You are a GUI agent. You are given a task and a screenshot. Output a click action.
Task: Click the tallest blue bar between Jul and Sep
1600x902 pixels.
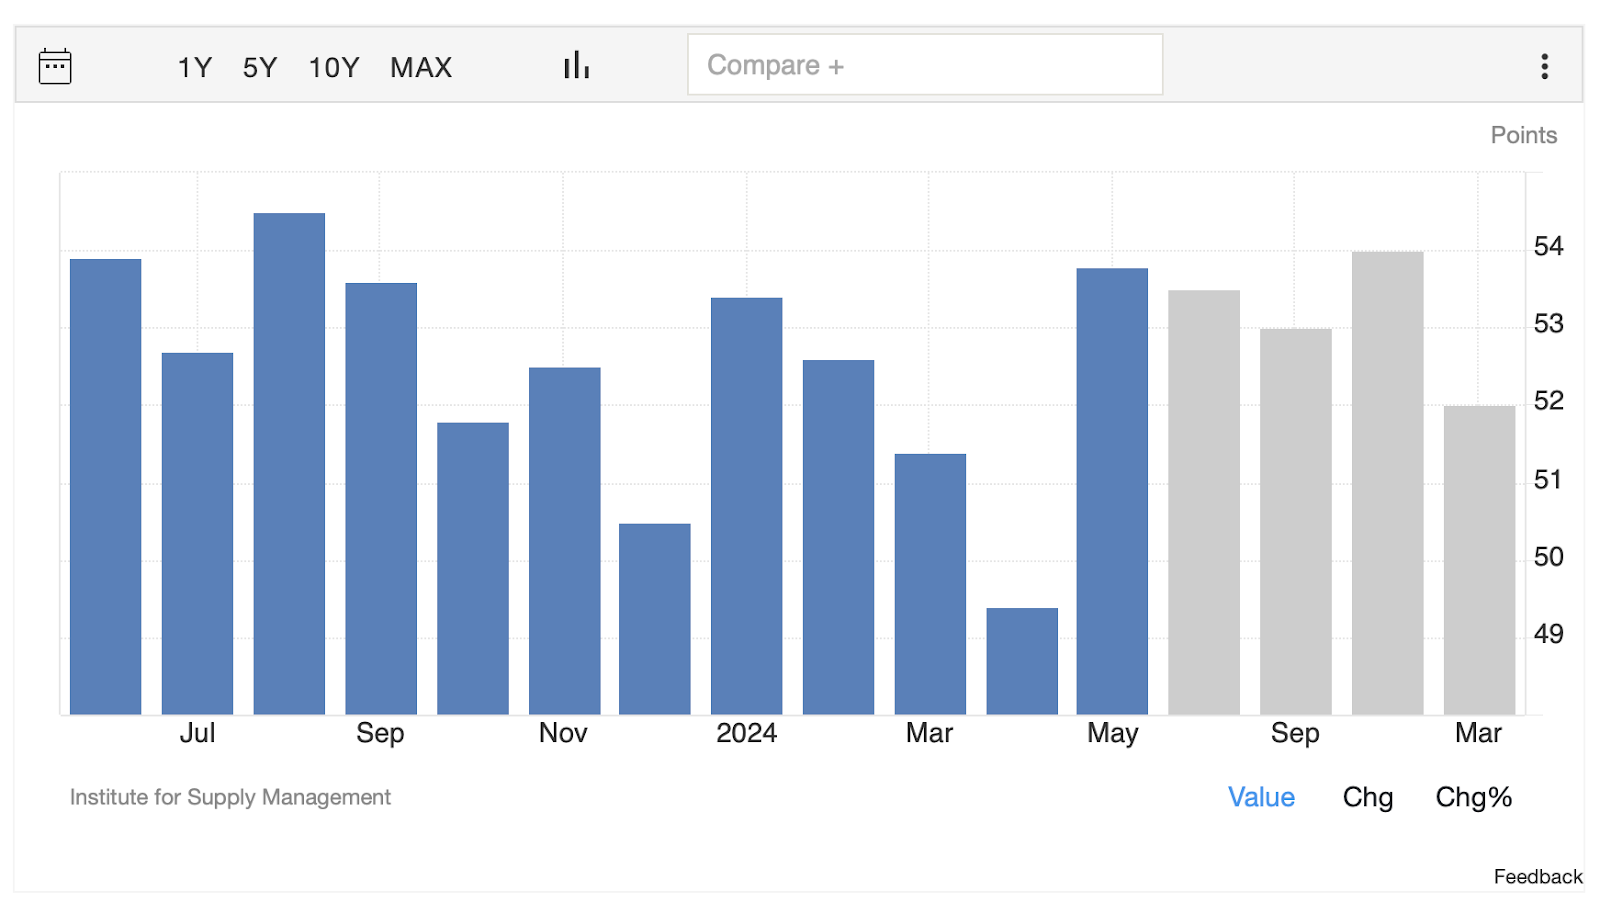(289, 463)
